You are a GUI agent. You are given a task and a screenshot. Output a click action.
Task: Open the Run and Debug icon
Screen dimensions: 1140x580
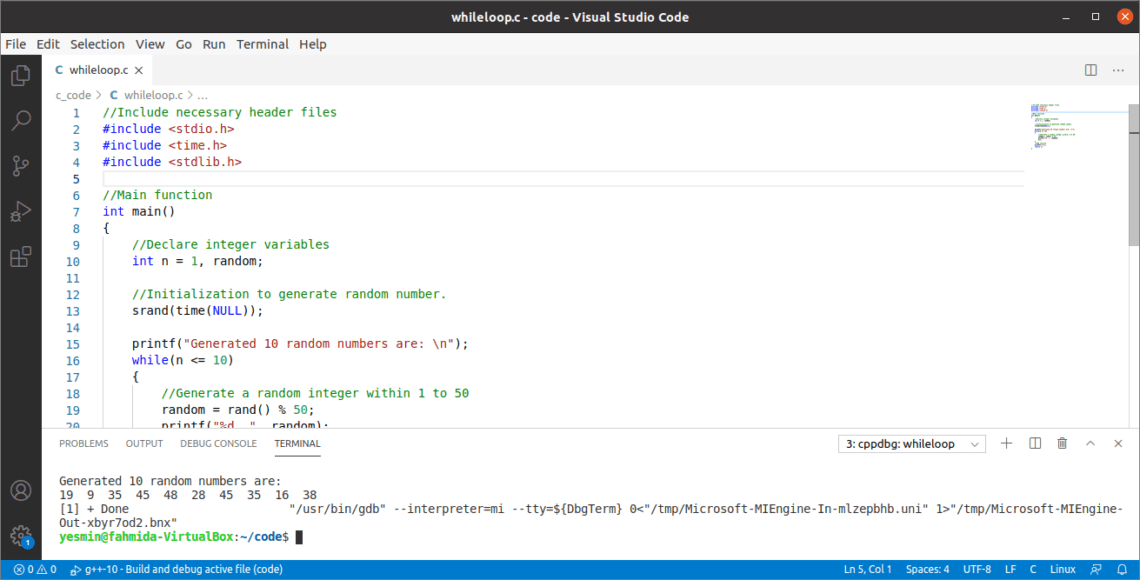pyautogui.click(x=20, y=211)
